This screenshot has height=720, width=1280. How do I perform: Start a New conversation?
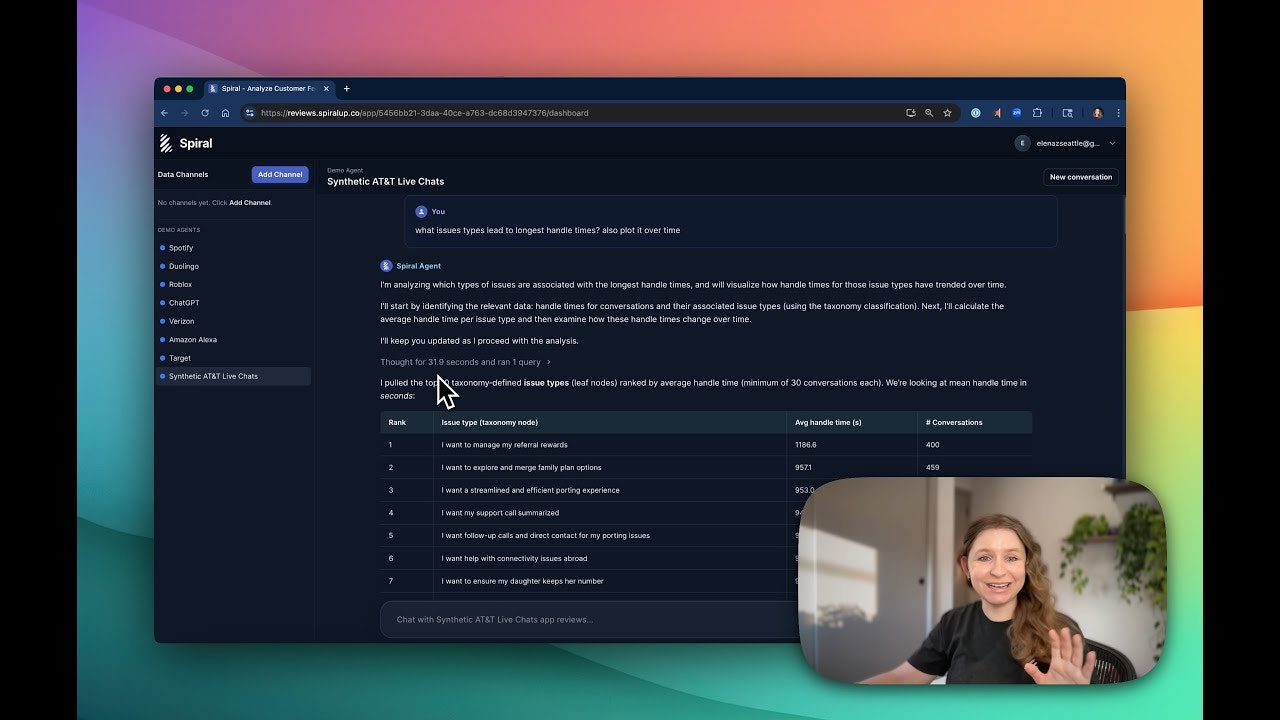tap(1080, 177)
